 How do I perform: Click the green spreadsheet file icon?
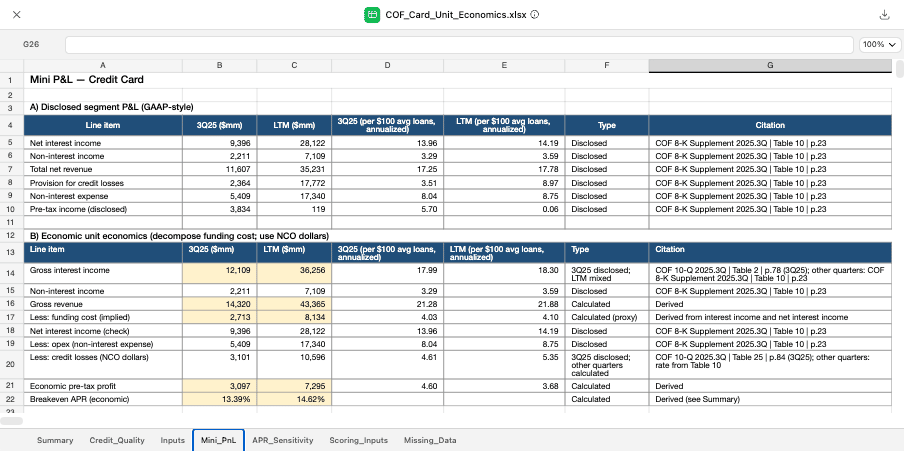(372, 15)
